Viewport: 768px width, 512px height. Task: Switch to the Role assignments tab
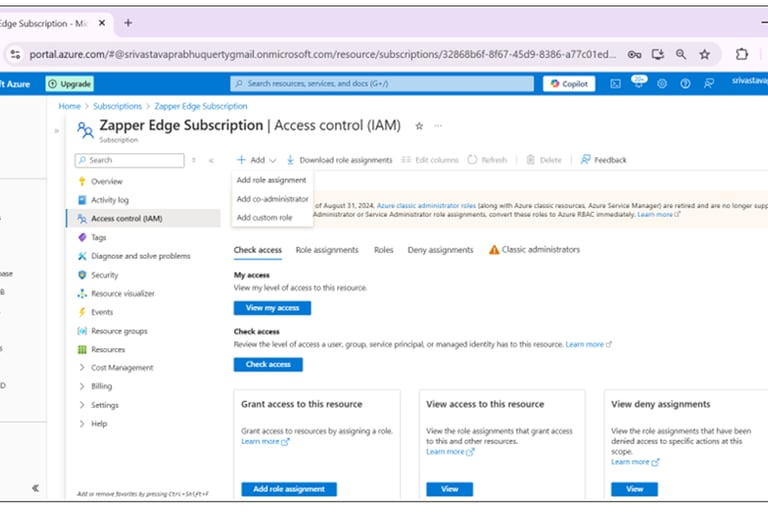(327, 249)
